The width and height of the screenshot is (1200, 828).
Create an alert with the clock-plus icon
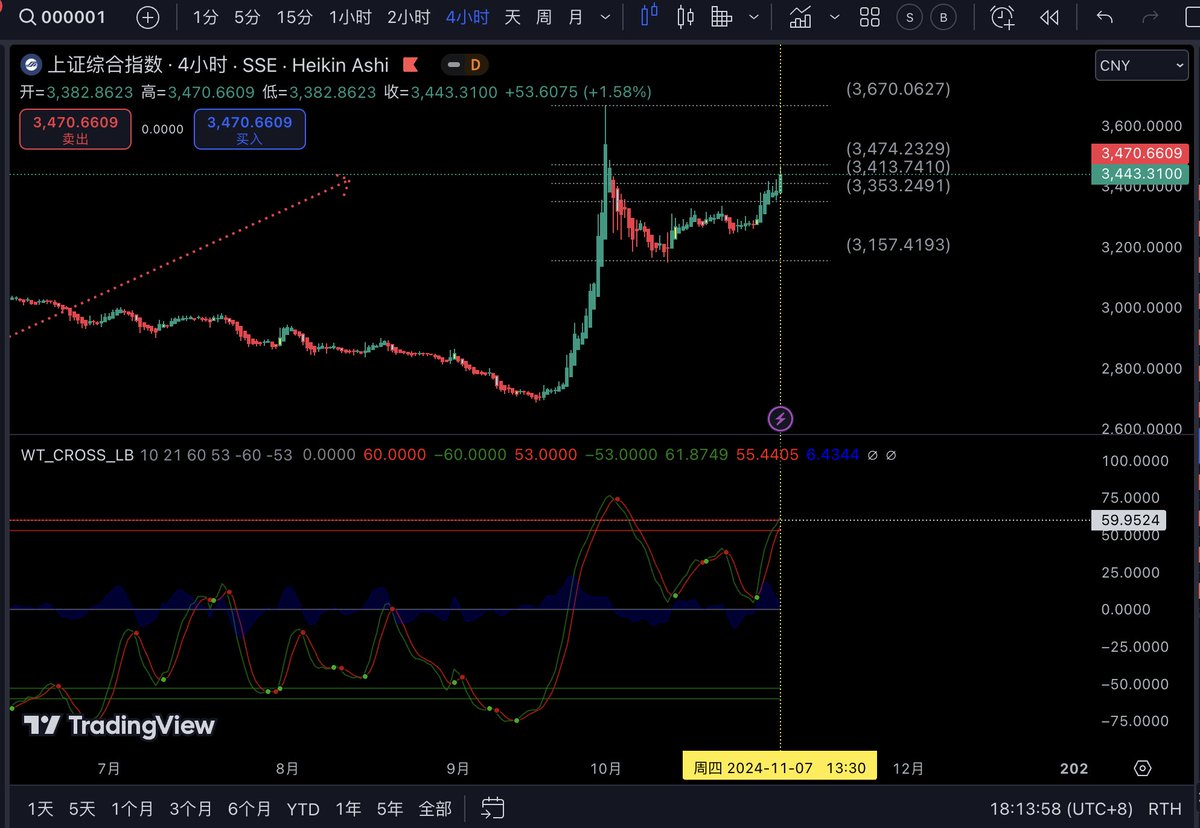click(1001, 16)
